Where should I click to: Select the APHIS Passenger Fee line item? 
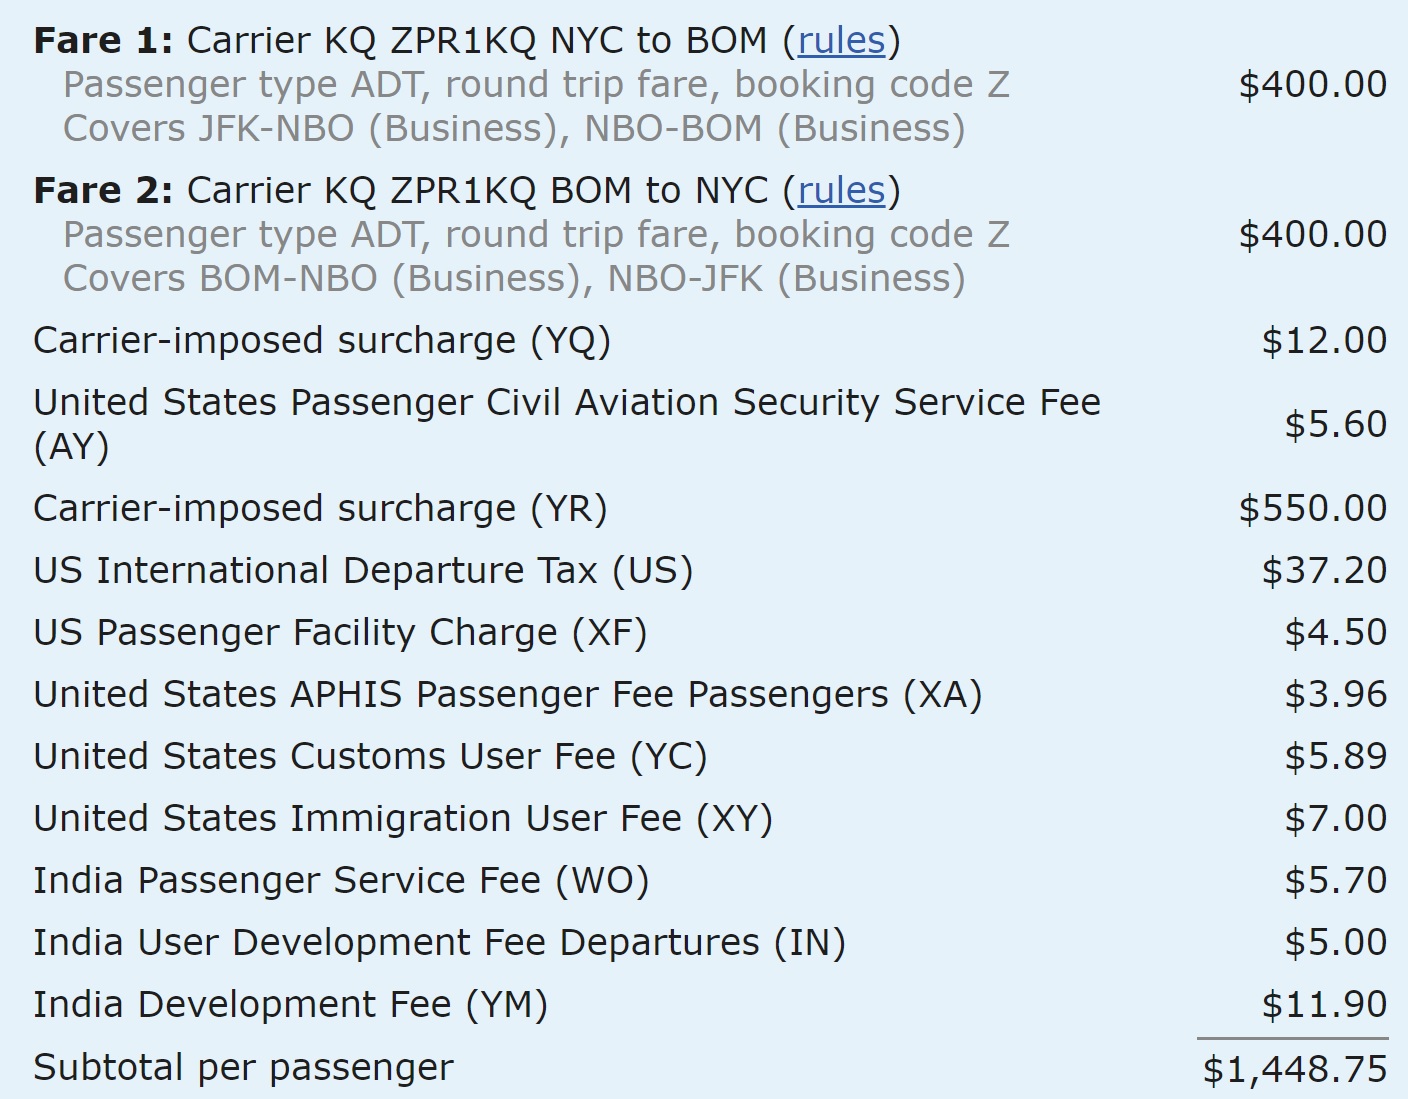[x=508, y=694]
